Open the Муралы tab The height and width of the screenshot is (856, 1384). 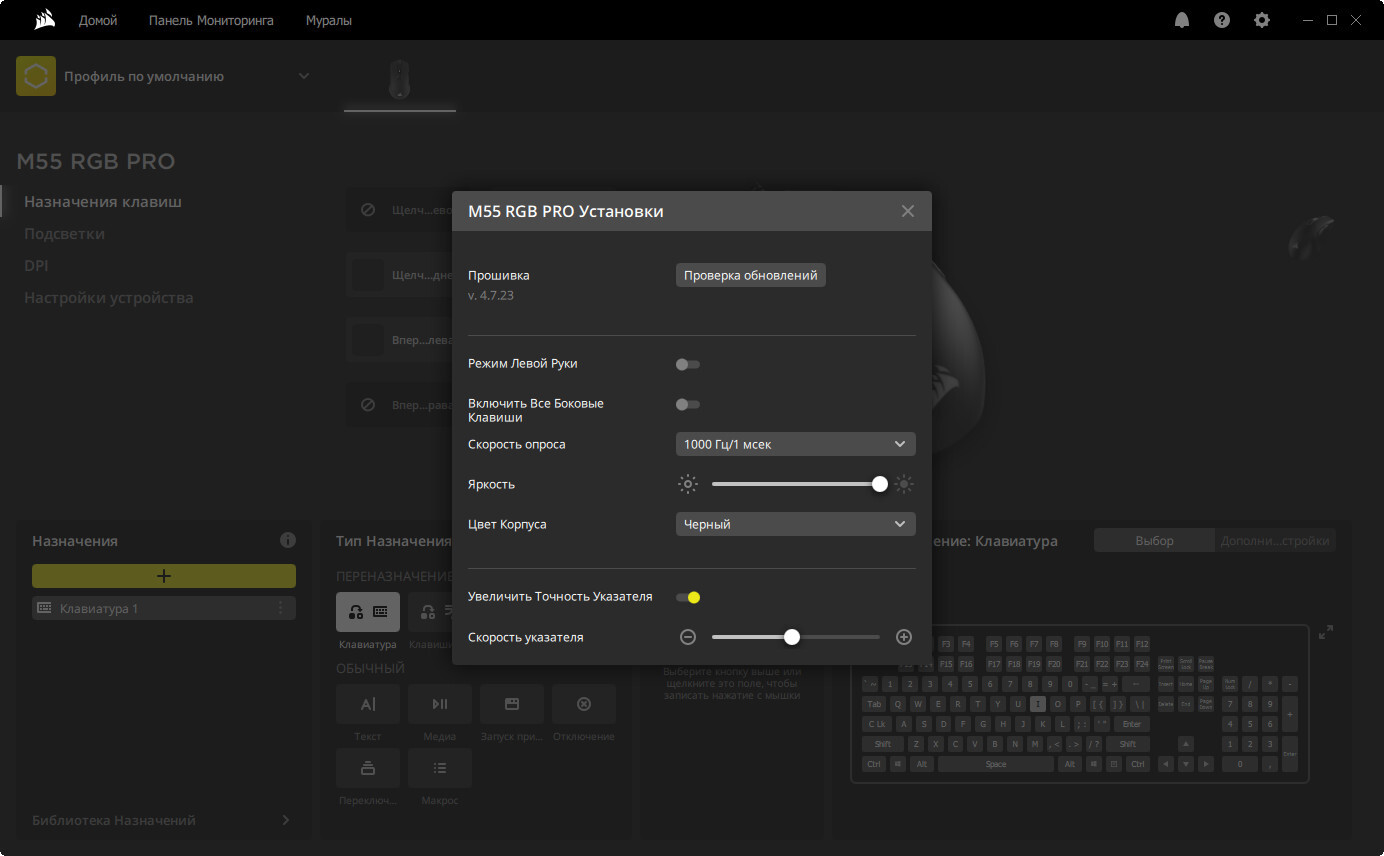click(x=329, y=20)
